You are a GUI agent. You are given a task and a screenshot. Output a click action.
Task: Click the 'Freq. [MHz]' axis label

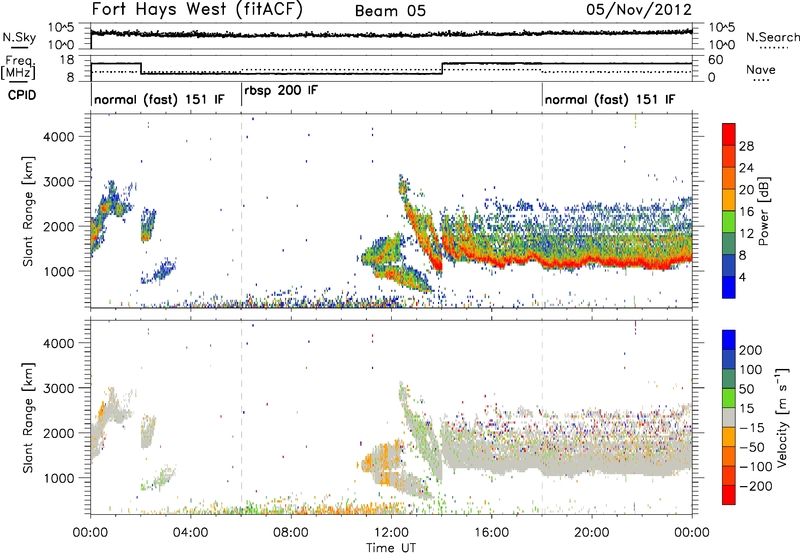pos(19,67)
